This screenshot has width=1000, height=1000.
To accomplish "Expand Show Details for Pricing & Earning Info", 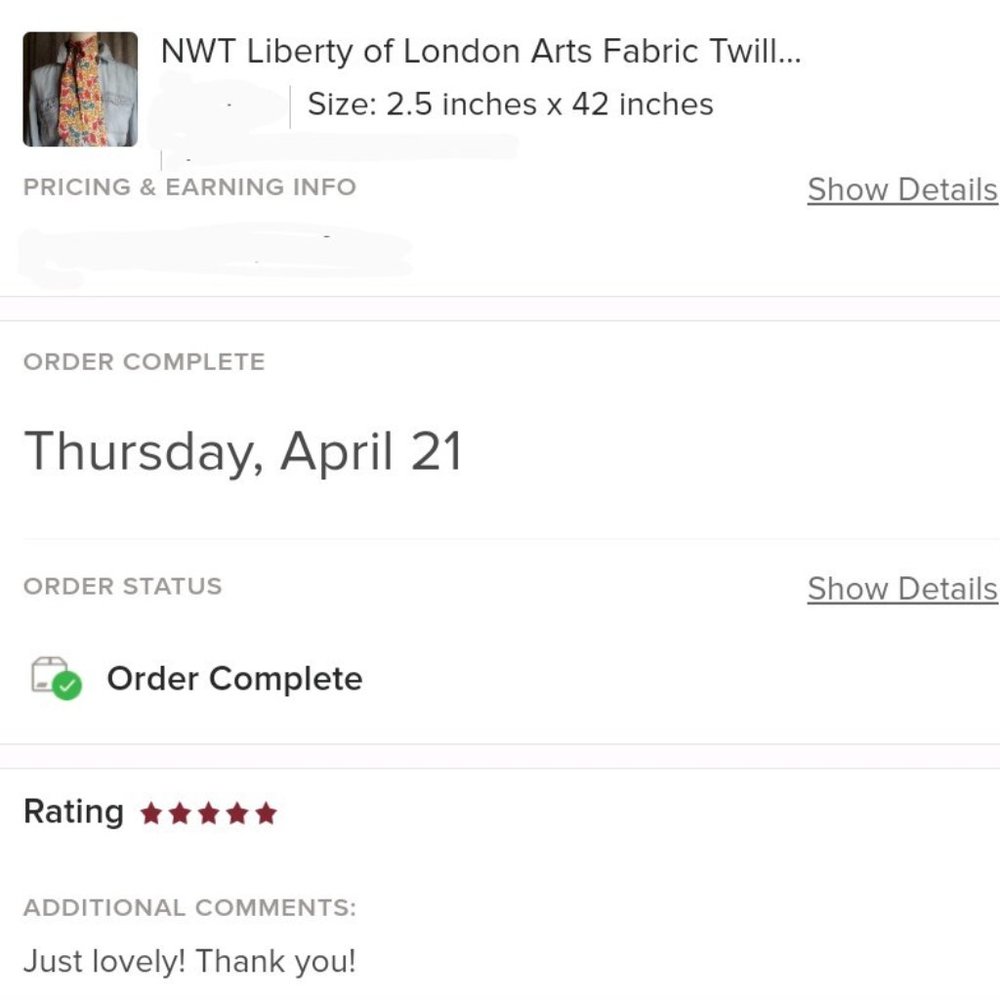I will click(902, 189).
